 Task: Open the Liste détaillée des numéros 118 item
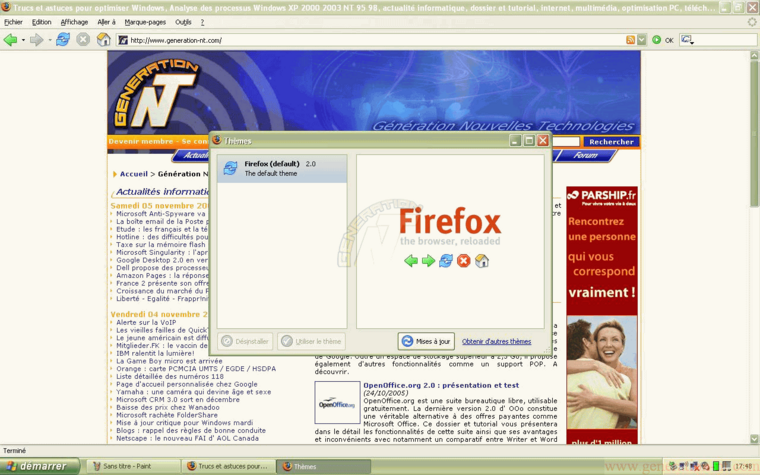click(x=170, y=377)
